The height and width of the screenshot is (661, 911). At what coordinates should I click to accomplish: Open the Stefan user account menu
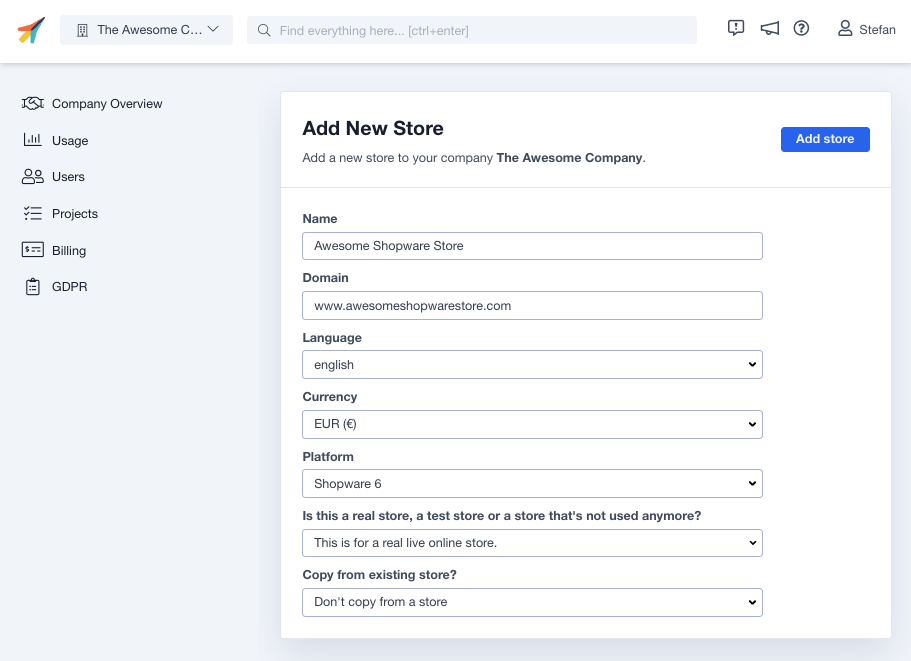pos(867,30)
